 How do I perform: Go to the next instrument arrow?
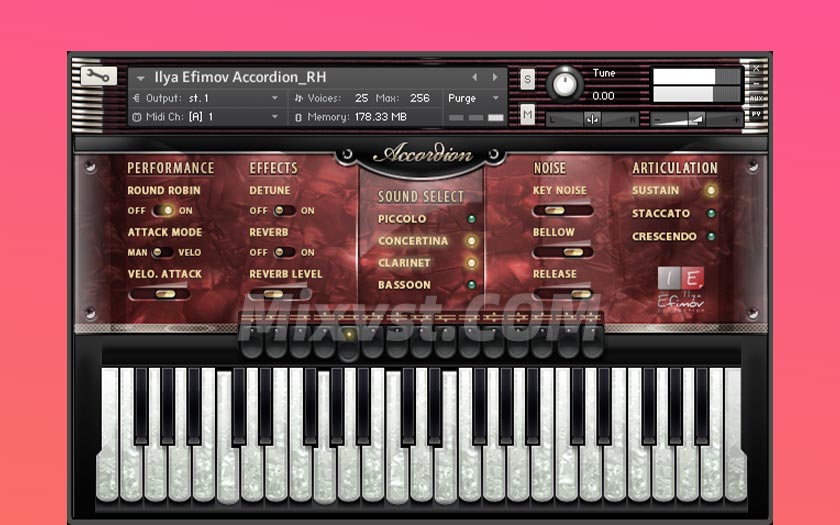pyautogui.click(x=495, y=77)
